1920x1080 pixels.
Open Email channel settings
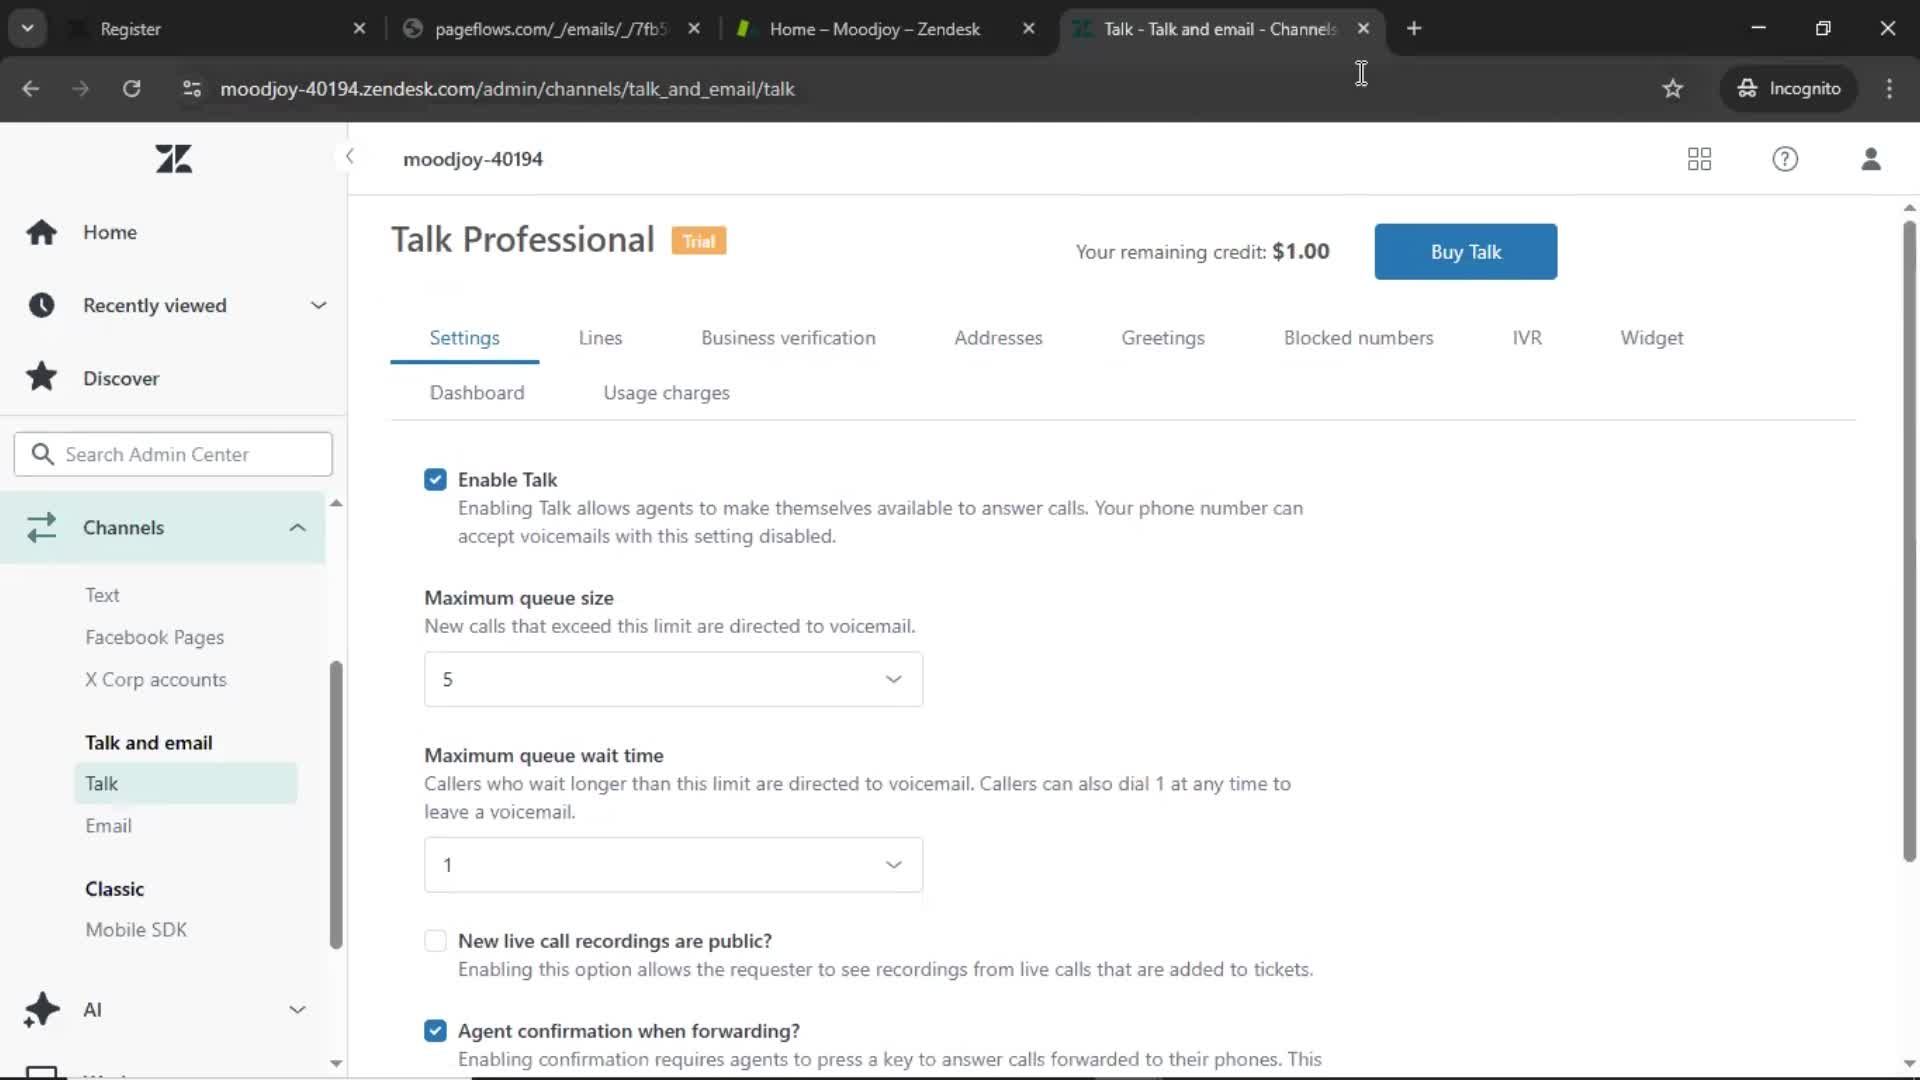pyautogui.click(x=108, y=826)
